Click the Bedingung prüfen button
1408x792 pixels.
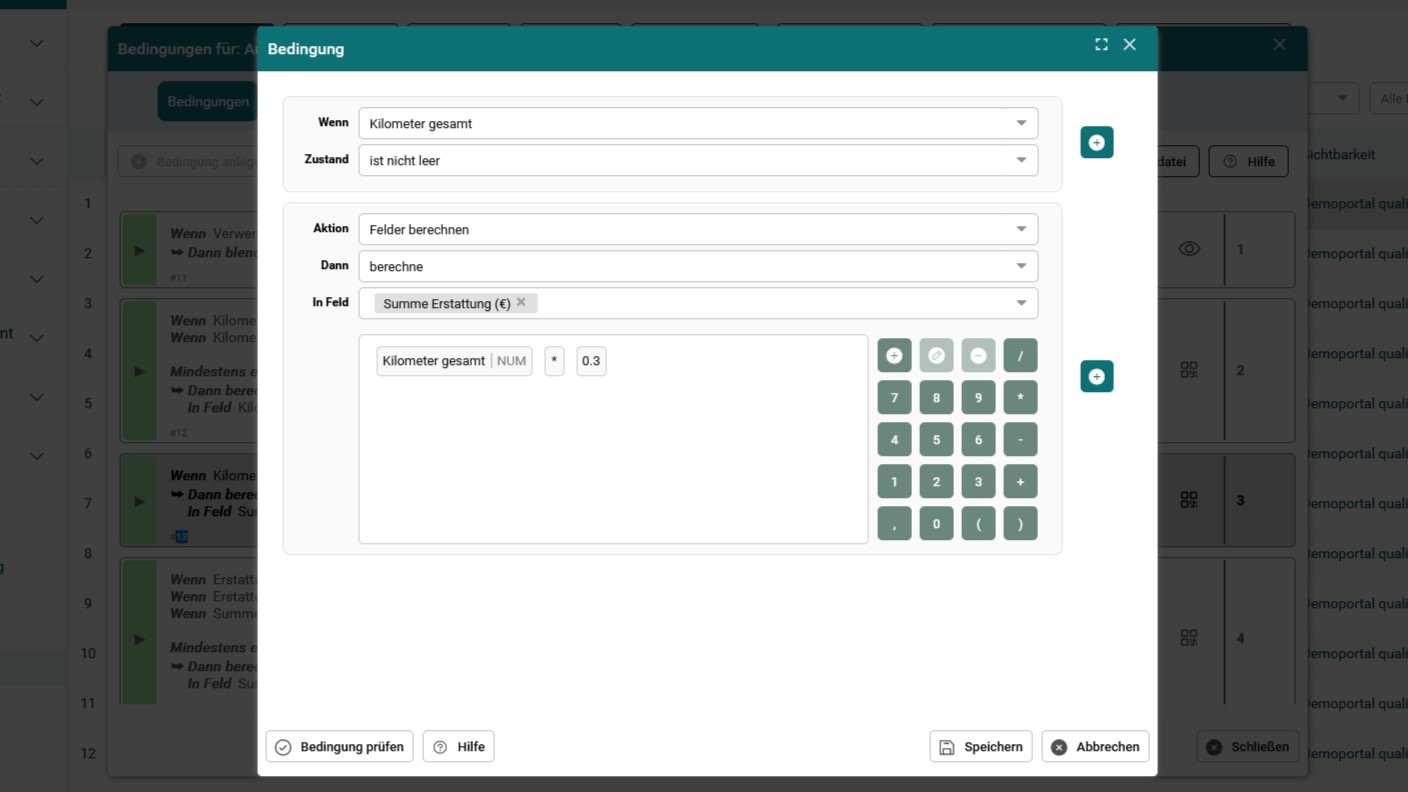click(x=339, y=747)
